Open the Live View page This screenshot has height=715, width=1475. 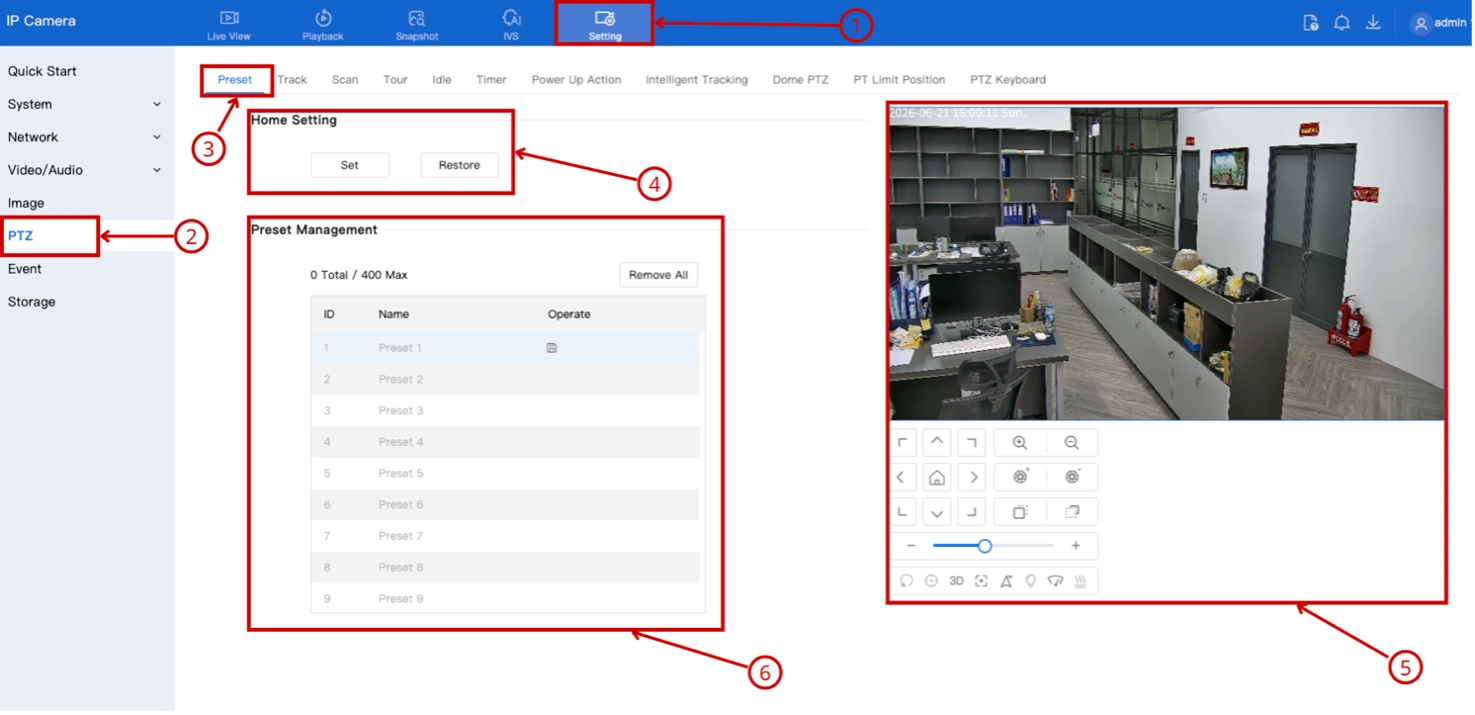[x=229, y=24]
